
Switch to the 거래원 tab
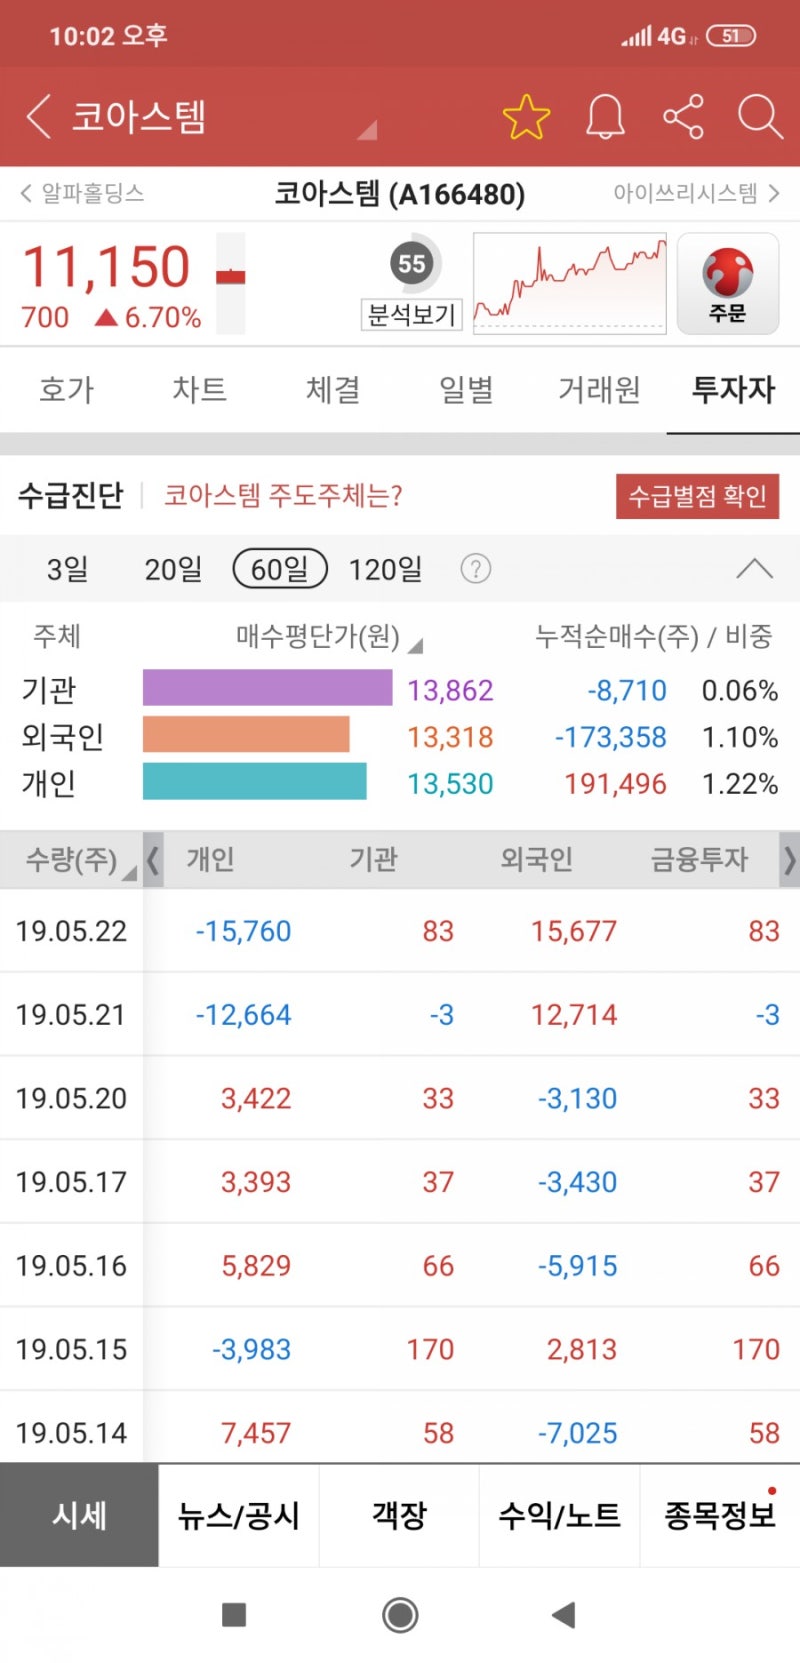(x=599, y=390)
